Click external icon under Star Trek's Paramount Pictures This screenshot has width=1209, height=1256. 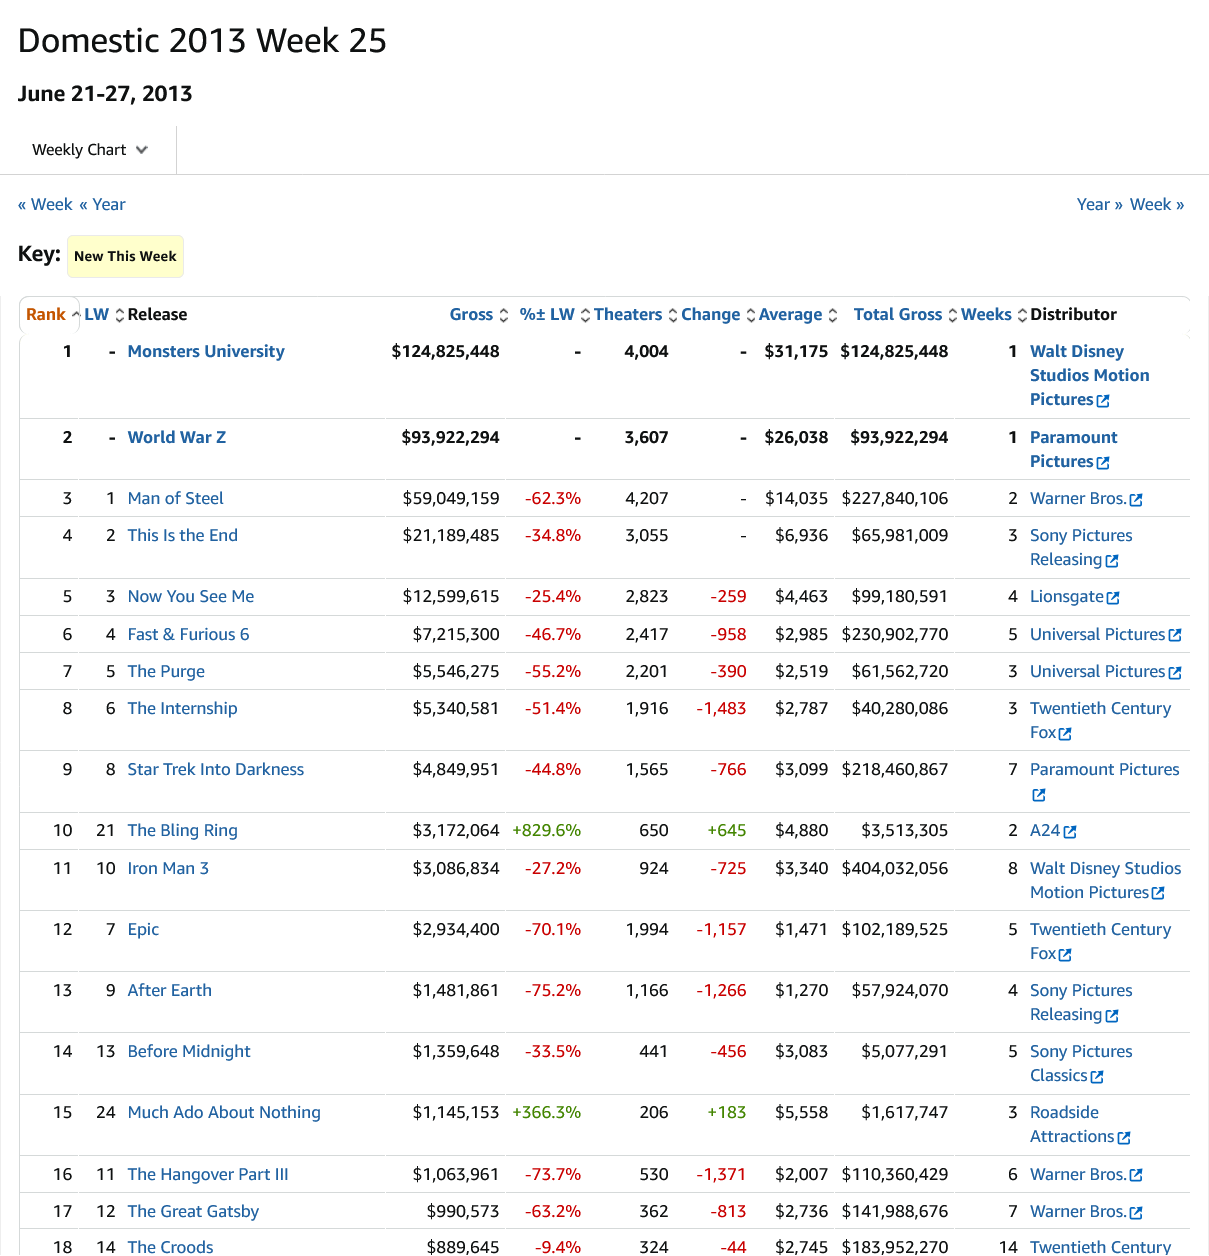pos(1039,795)
